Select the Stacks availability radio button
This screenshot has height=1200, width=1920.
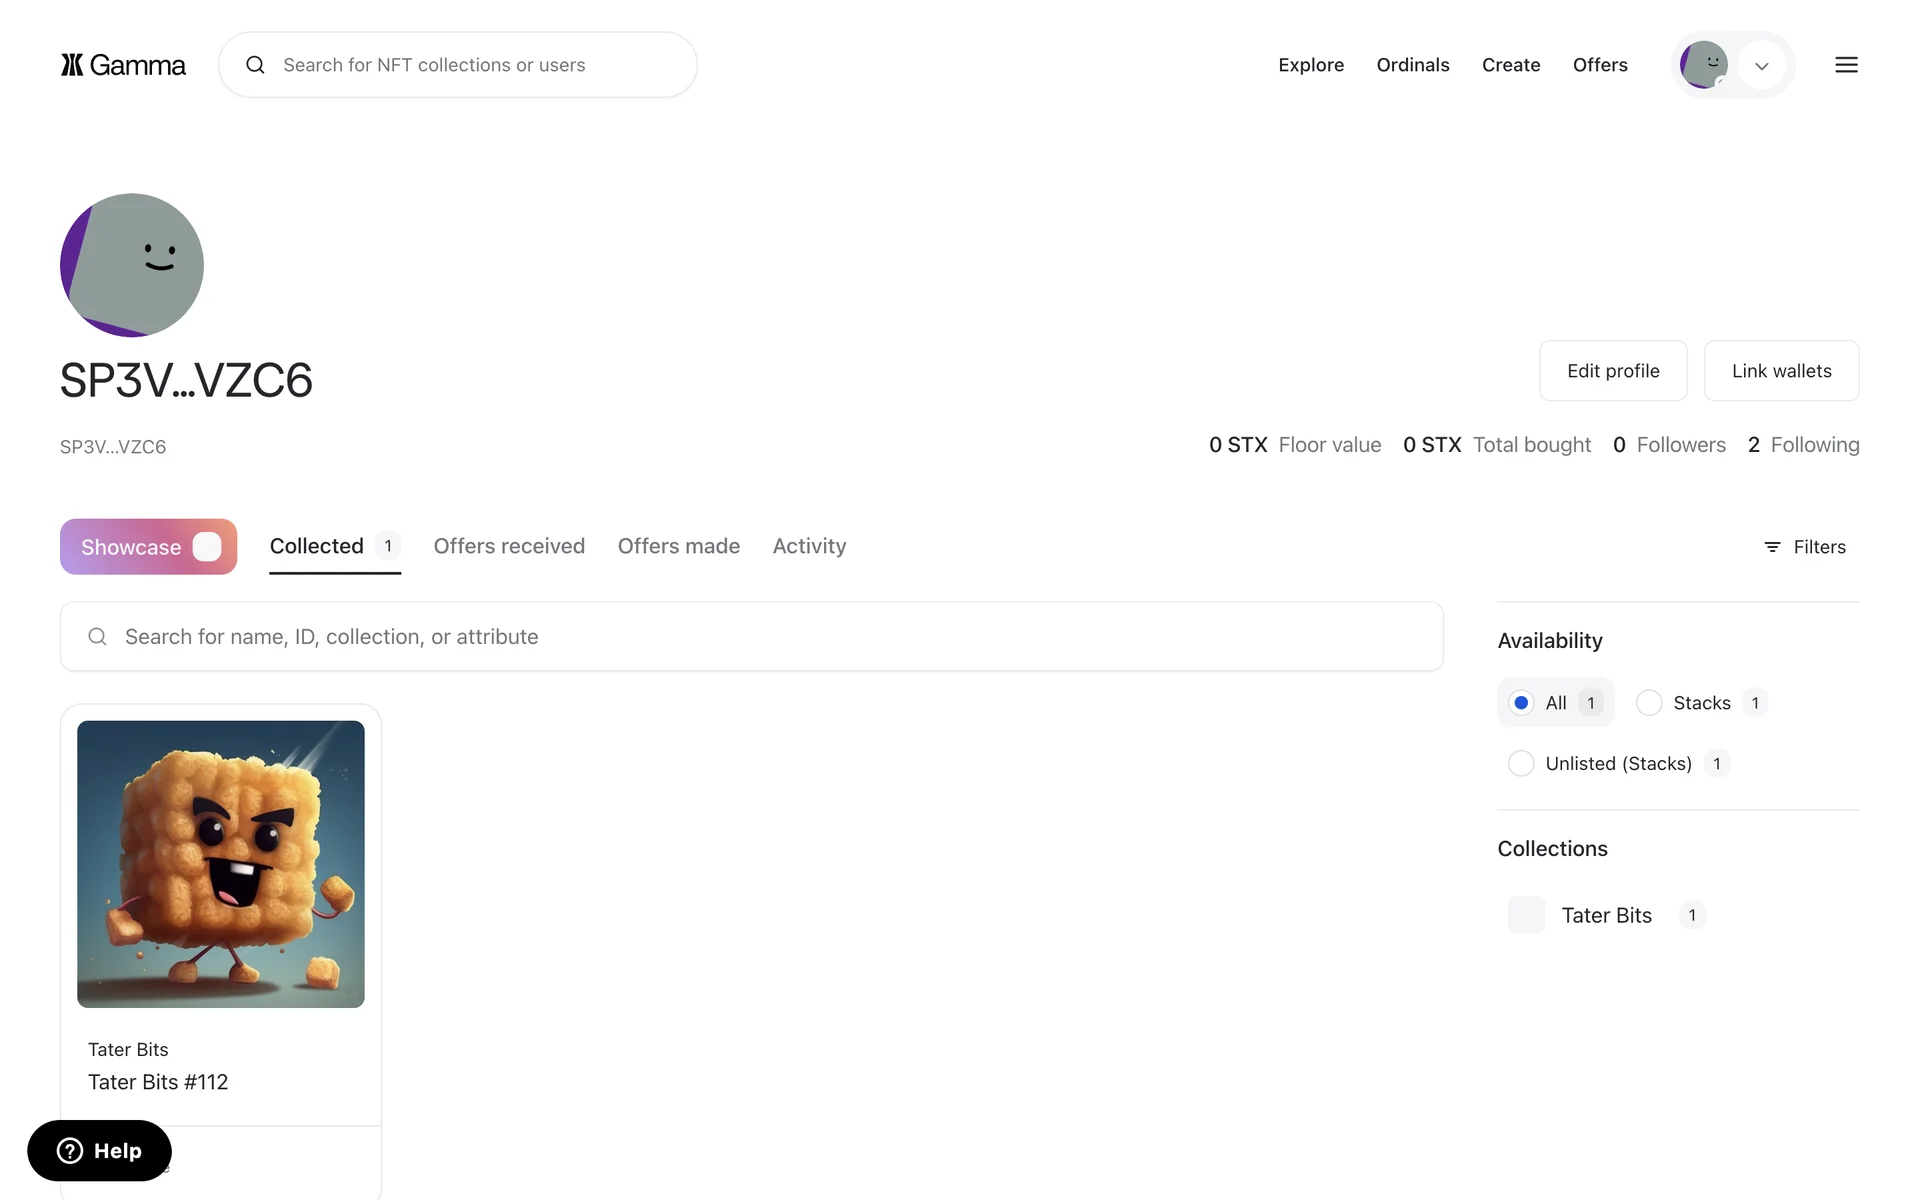click(x=1649, y=703)
